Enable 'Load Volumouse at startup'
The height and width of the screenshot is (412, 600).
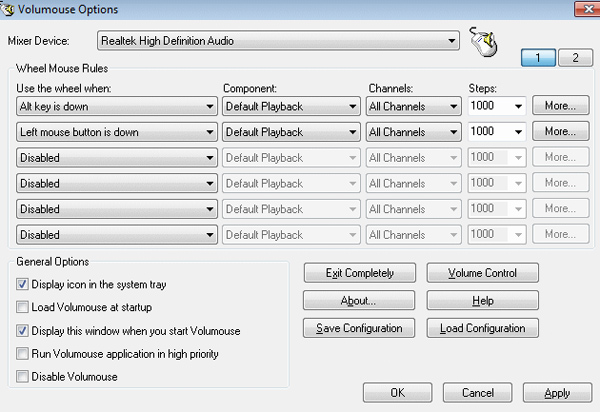22,307
